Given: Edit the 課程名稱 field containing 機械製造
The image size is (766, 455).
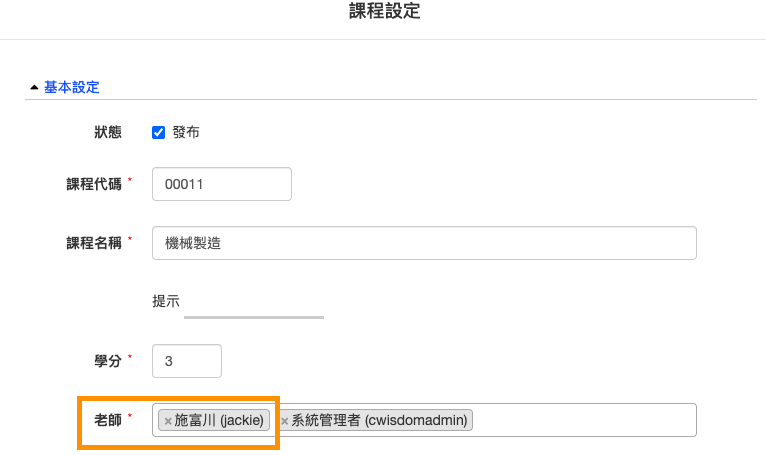Looking at the screenshot, I should click(x=424, y=243).
